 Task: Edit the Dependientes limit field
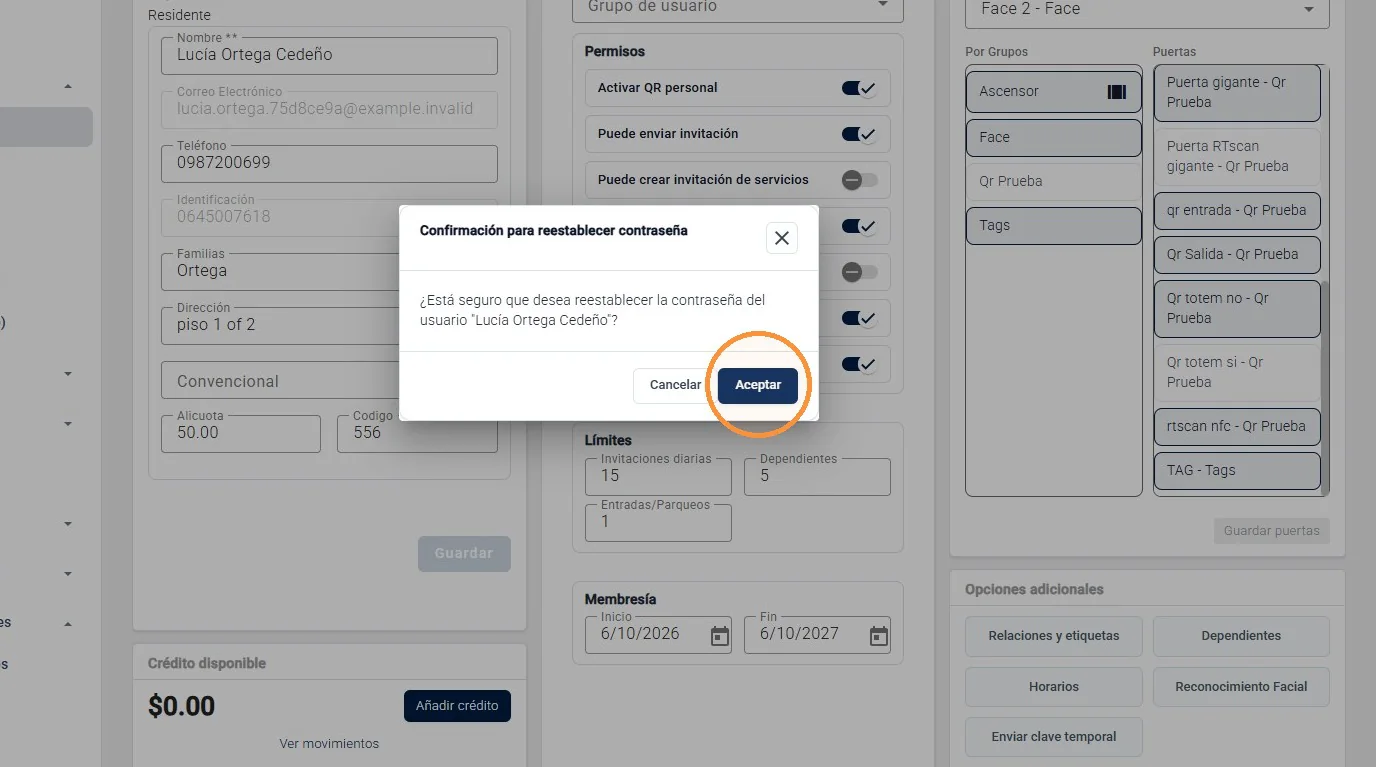point(817,477)
